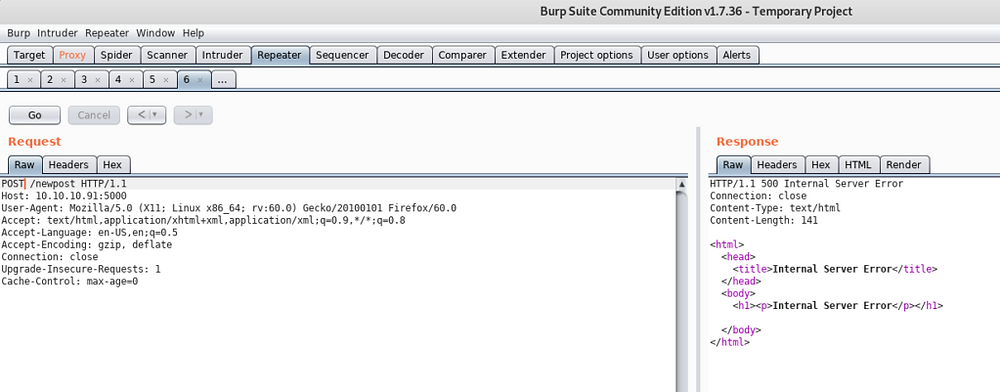Show the Request Raw view
The width and height of the screenshot is (1000, 392).
24,164
